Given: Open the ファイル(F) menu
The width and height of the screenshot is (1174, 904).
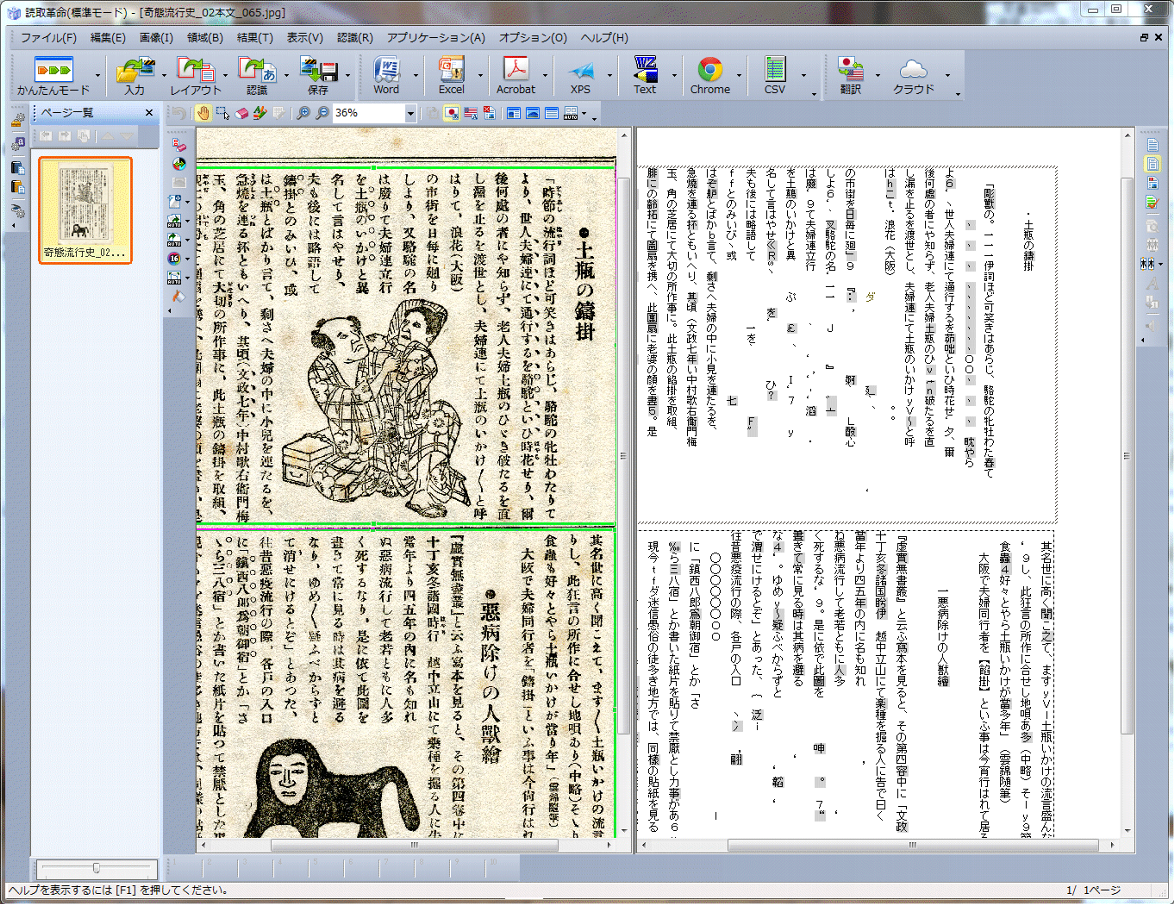Looking at the screenshot, I should pos(48,37).
